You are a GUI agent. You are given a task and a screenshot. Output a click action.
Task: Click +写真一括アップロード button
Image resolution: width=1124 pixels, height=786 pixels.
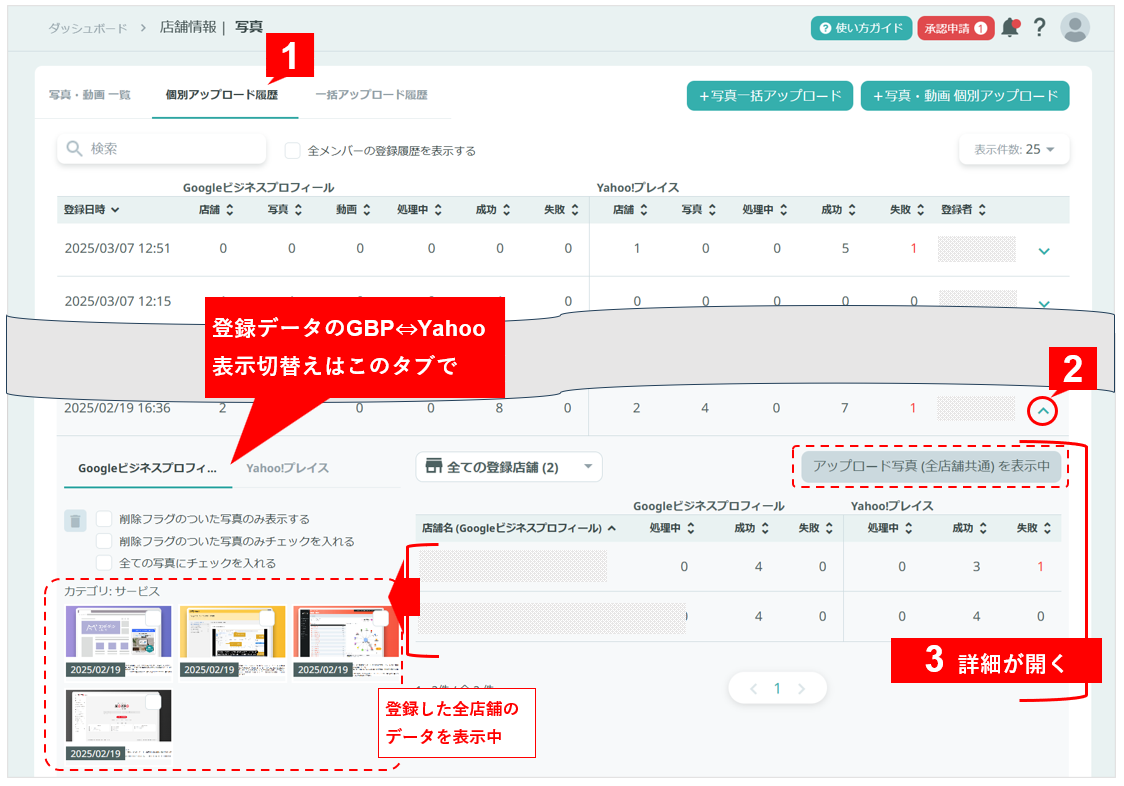tap(769, 96)
